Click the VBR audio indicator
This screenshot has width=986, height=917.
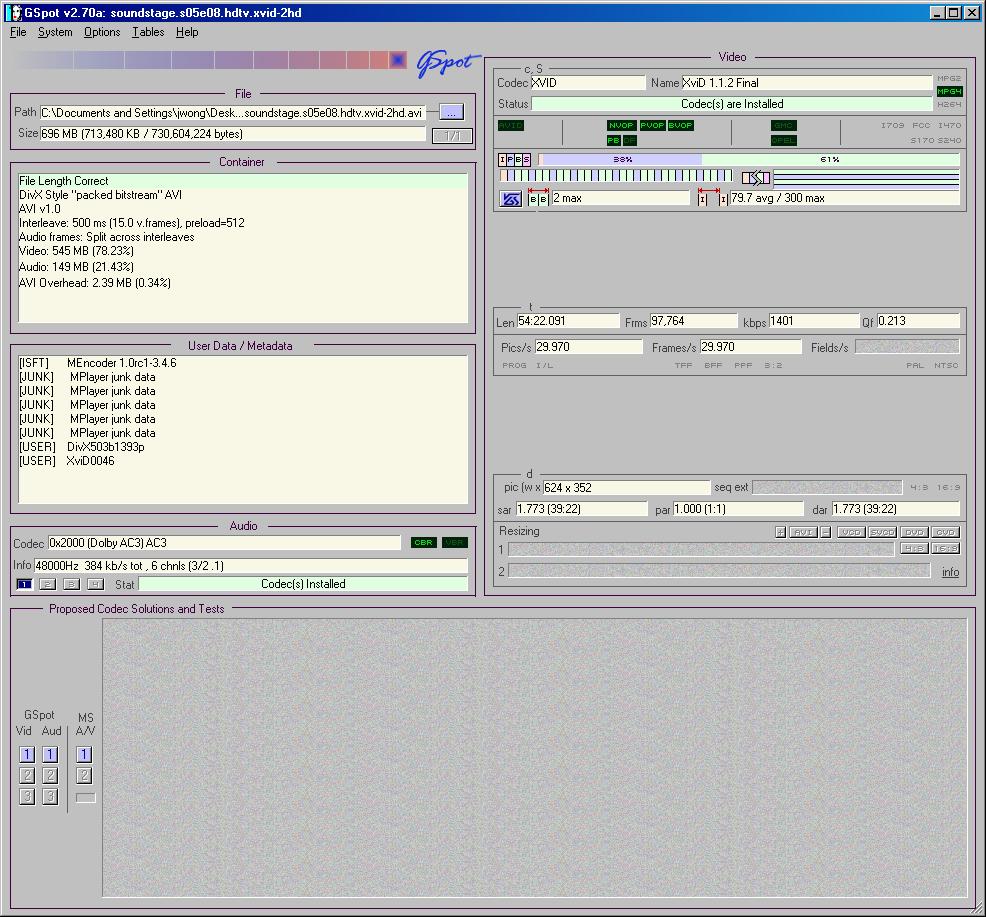(x=455, y=543)
